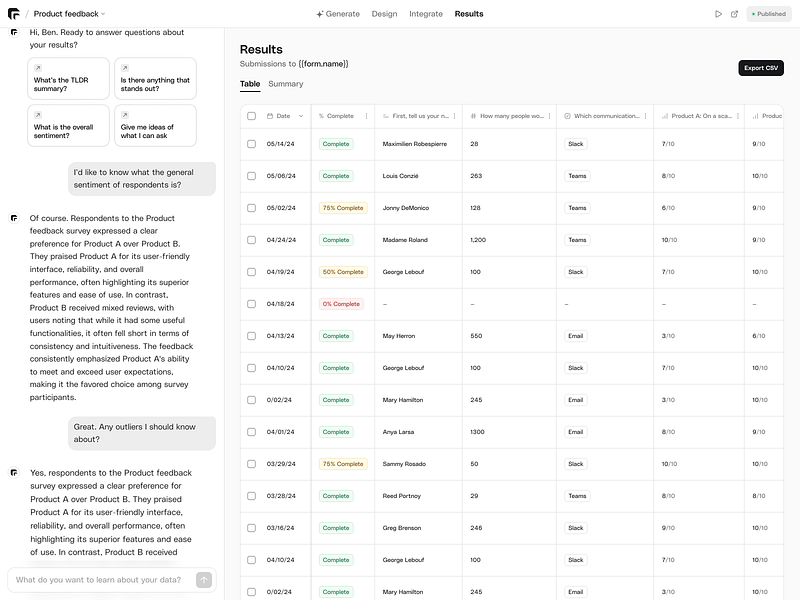Screen dimensions: 800x600
Task: Click the send message arrow button
Action: [x=204, y=580]
